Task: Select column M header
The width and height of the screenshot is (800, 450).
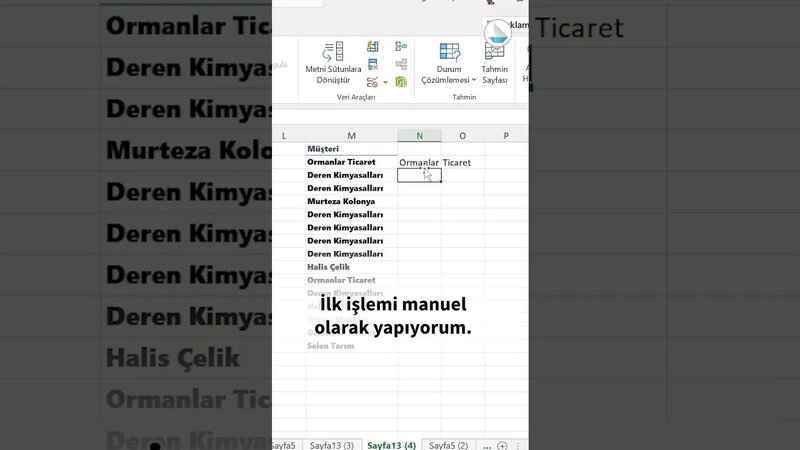Action: click(x=352, y=136)
